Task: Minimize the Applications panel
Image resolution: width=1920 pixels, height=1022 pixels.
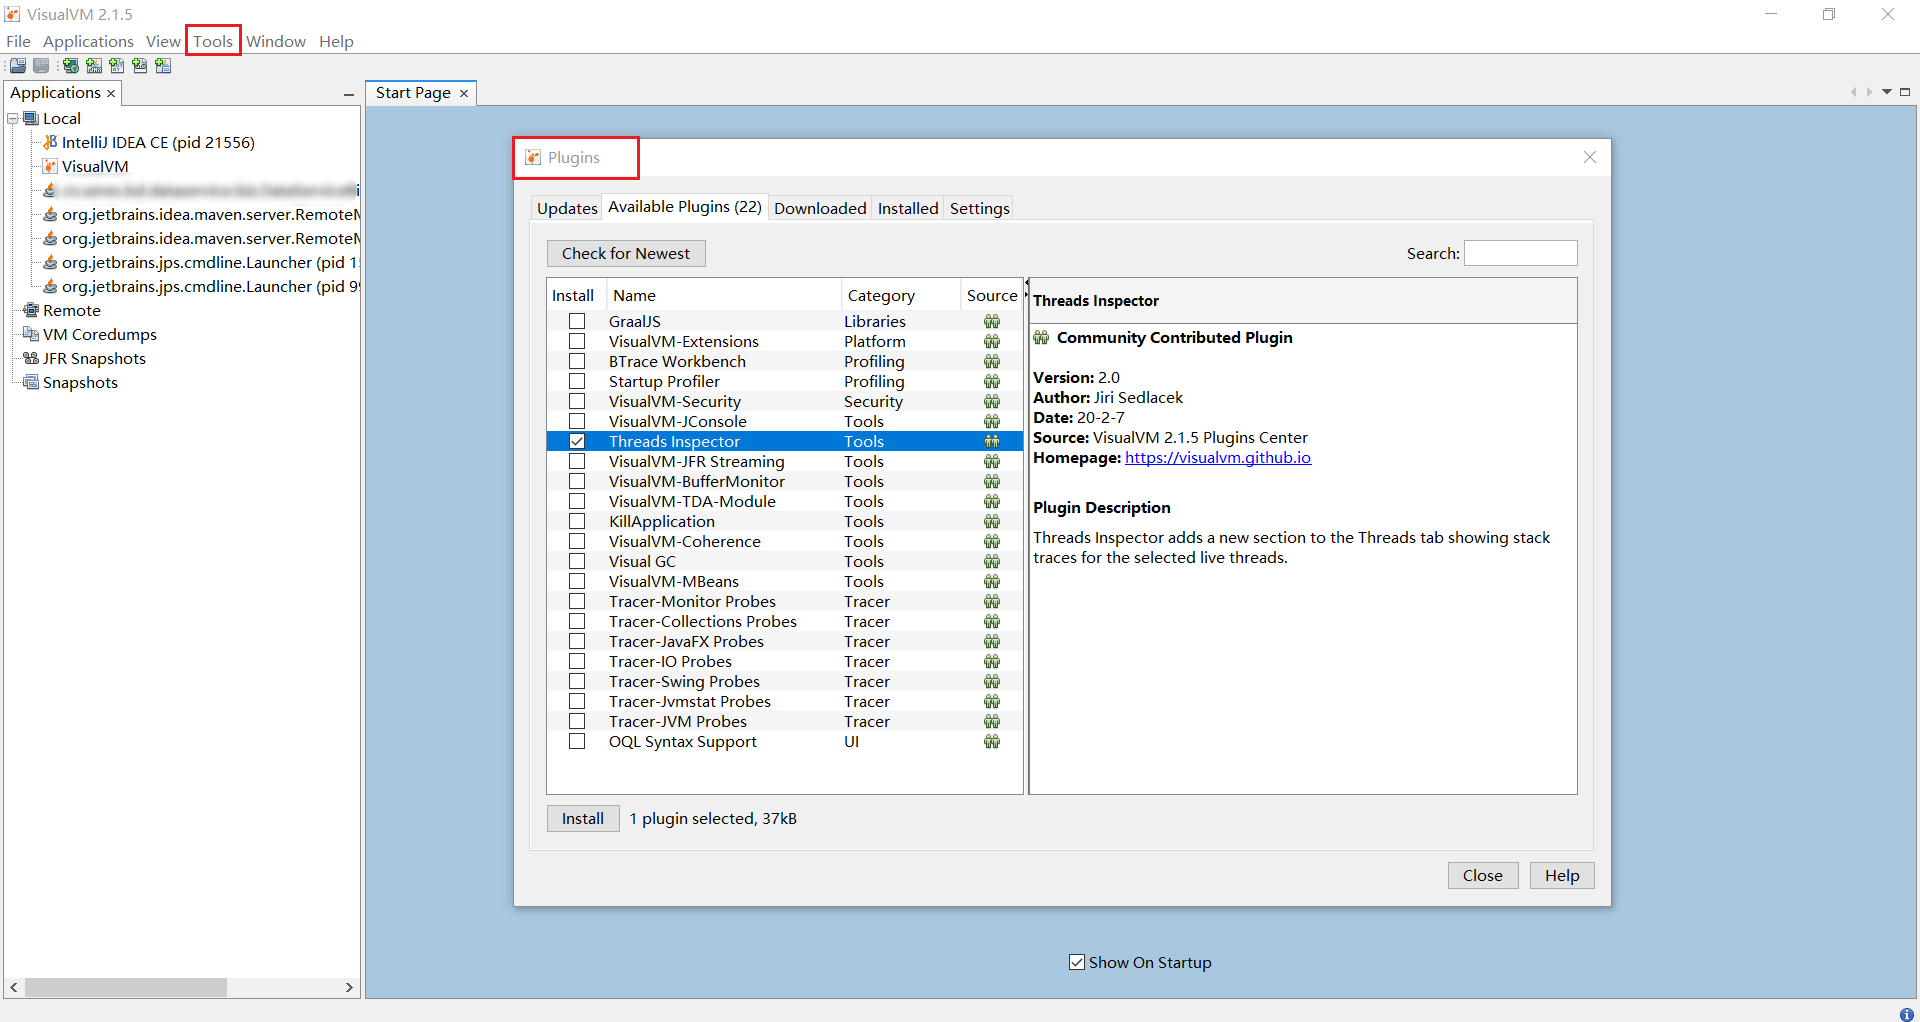Action: (349, 94)
